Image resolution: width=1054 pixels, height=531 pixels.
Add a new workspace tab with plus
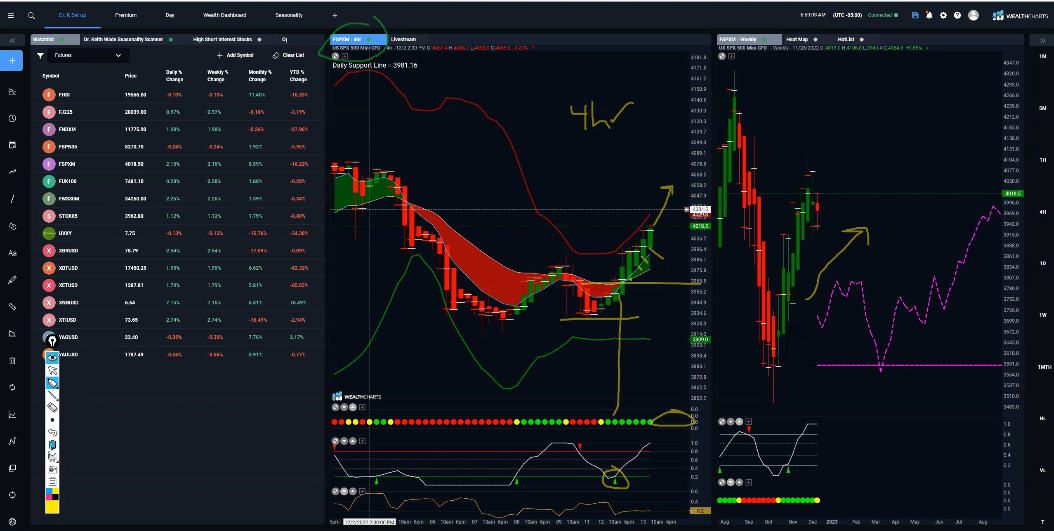(x=335, y=15)
